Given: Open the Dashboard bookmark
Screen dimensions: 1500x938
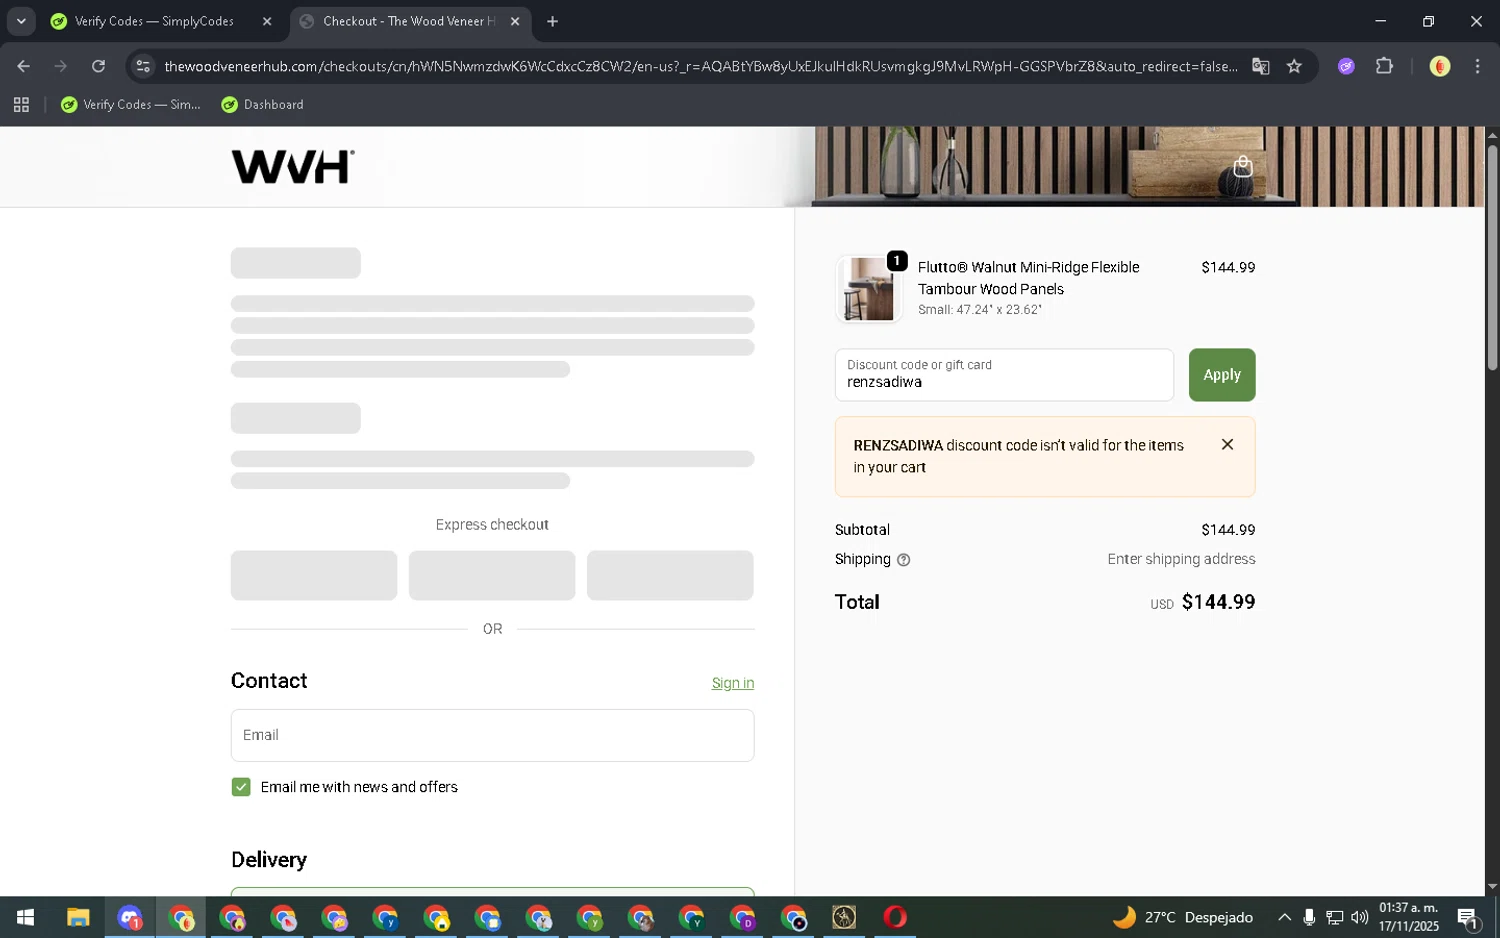Looking at the screenshot, I should point(262,104).
